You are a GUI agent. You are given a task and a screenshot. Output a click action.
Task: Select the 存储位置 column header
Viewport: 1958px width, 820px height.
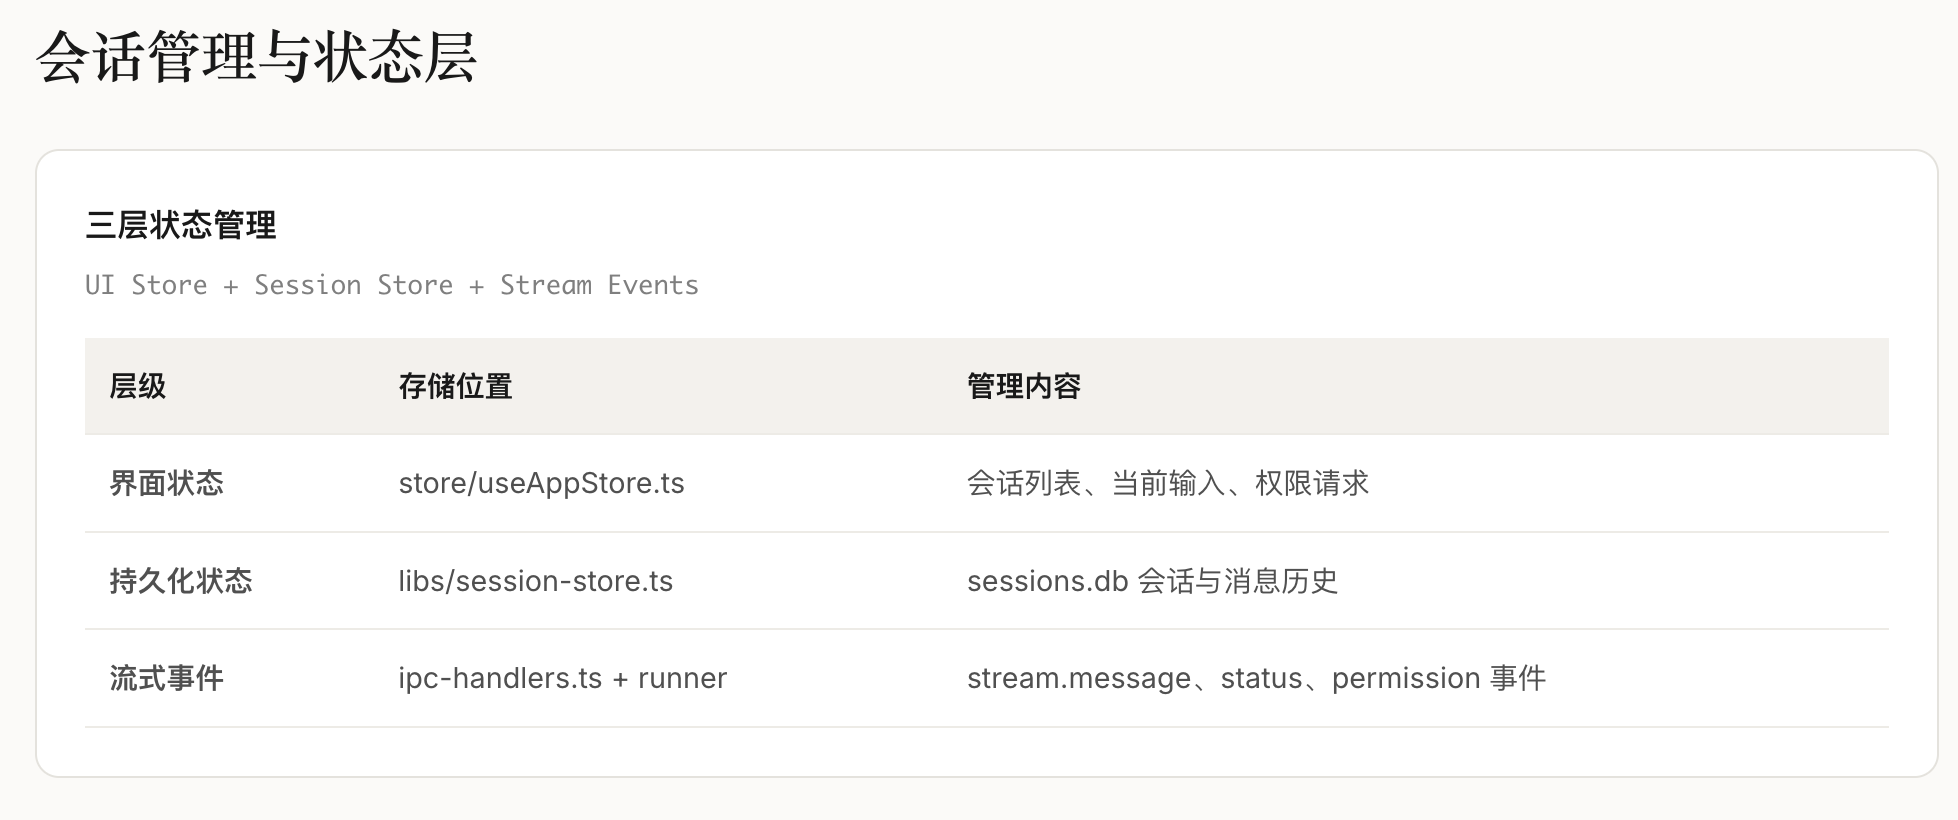[x=455, y=386]
